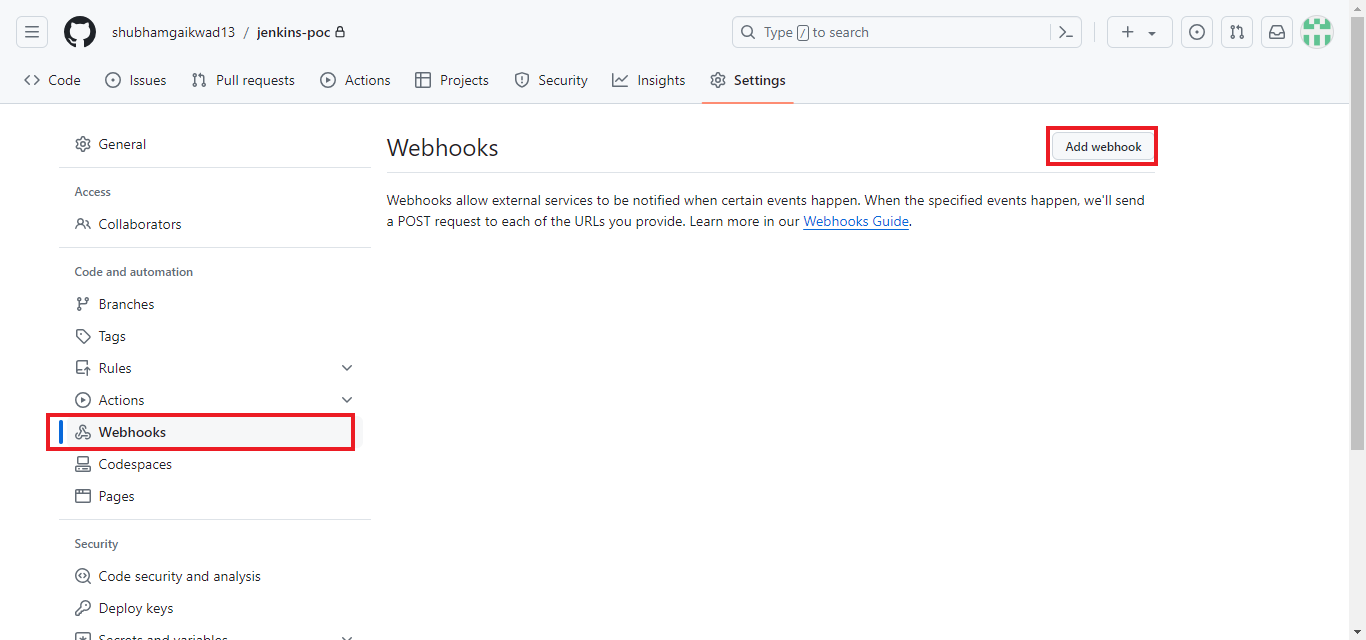
Task: Switch to the Projects tab
Action: click(452, 80)
